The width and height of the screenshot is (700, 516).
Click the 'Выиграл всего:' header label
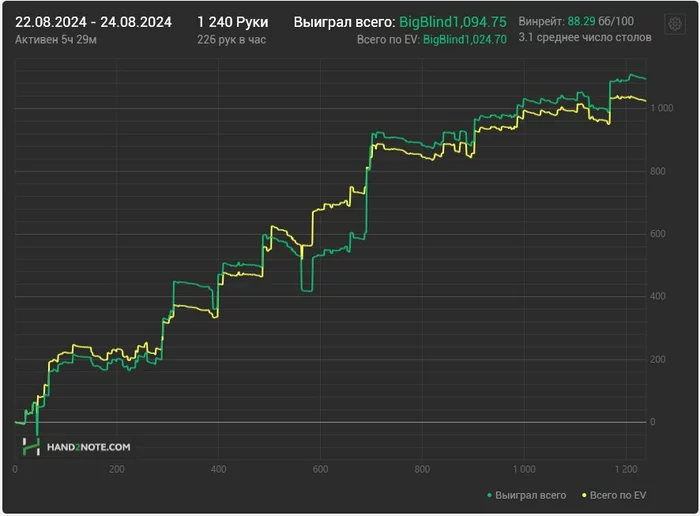pyautogui.click(x=344, y=22)
